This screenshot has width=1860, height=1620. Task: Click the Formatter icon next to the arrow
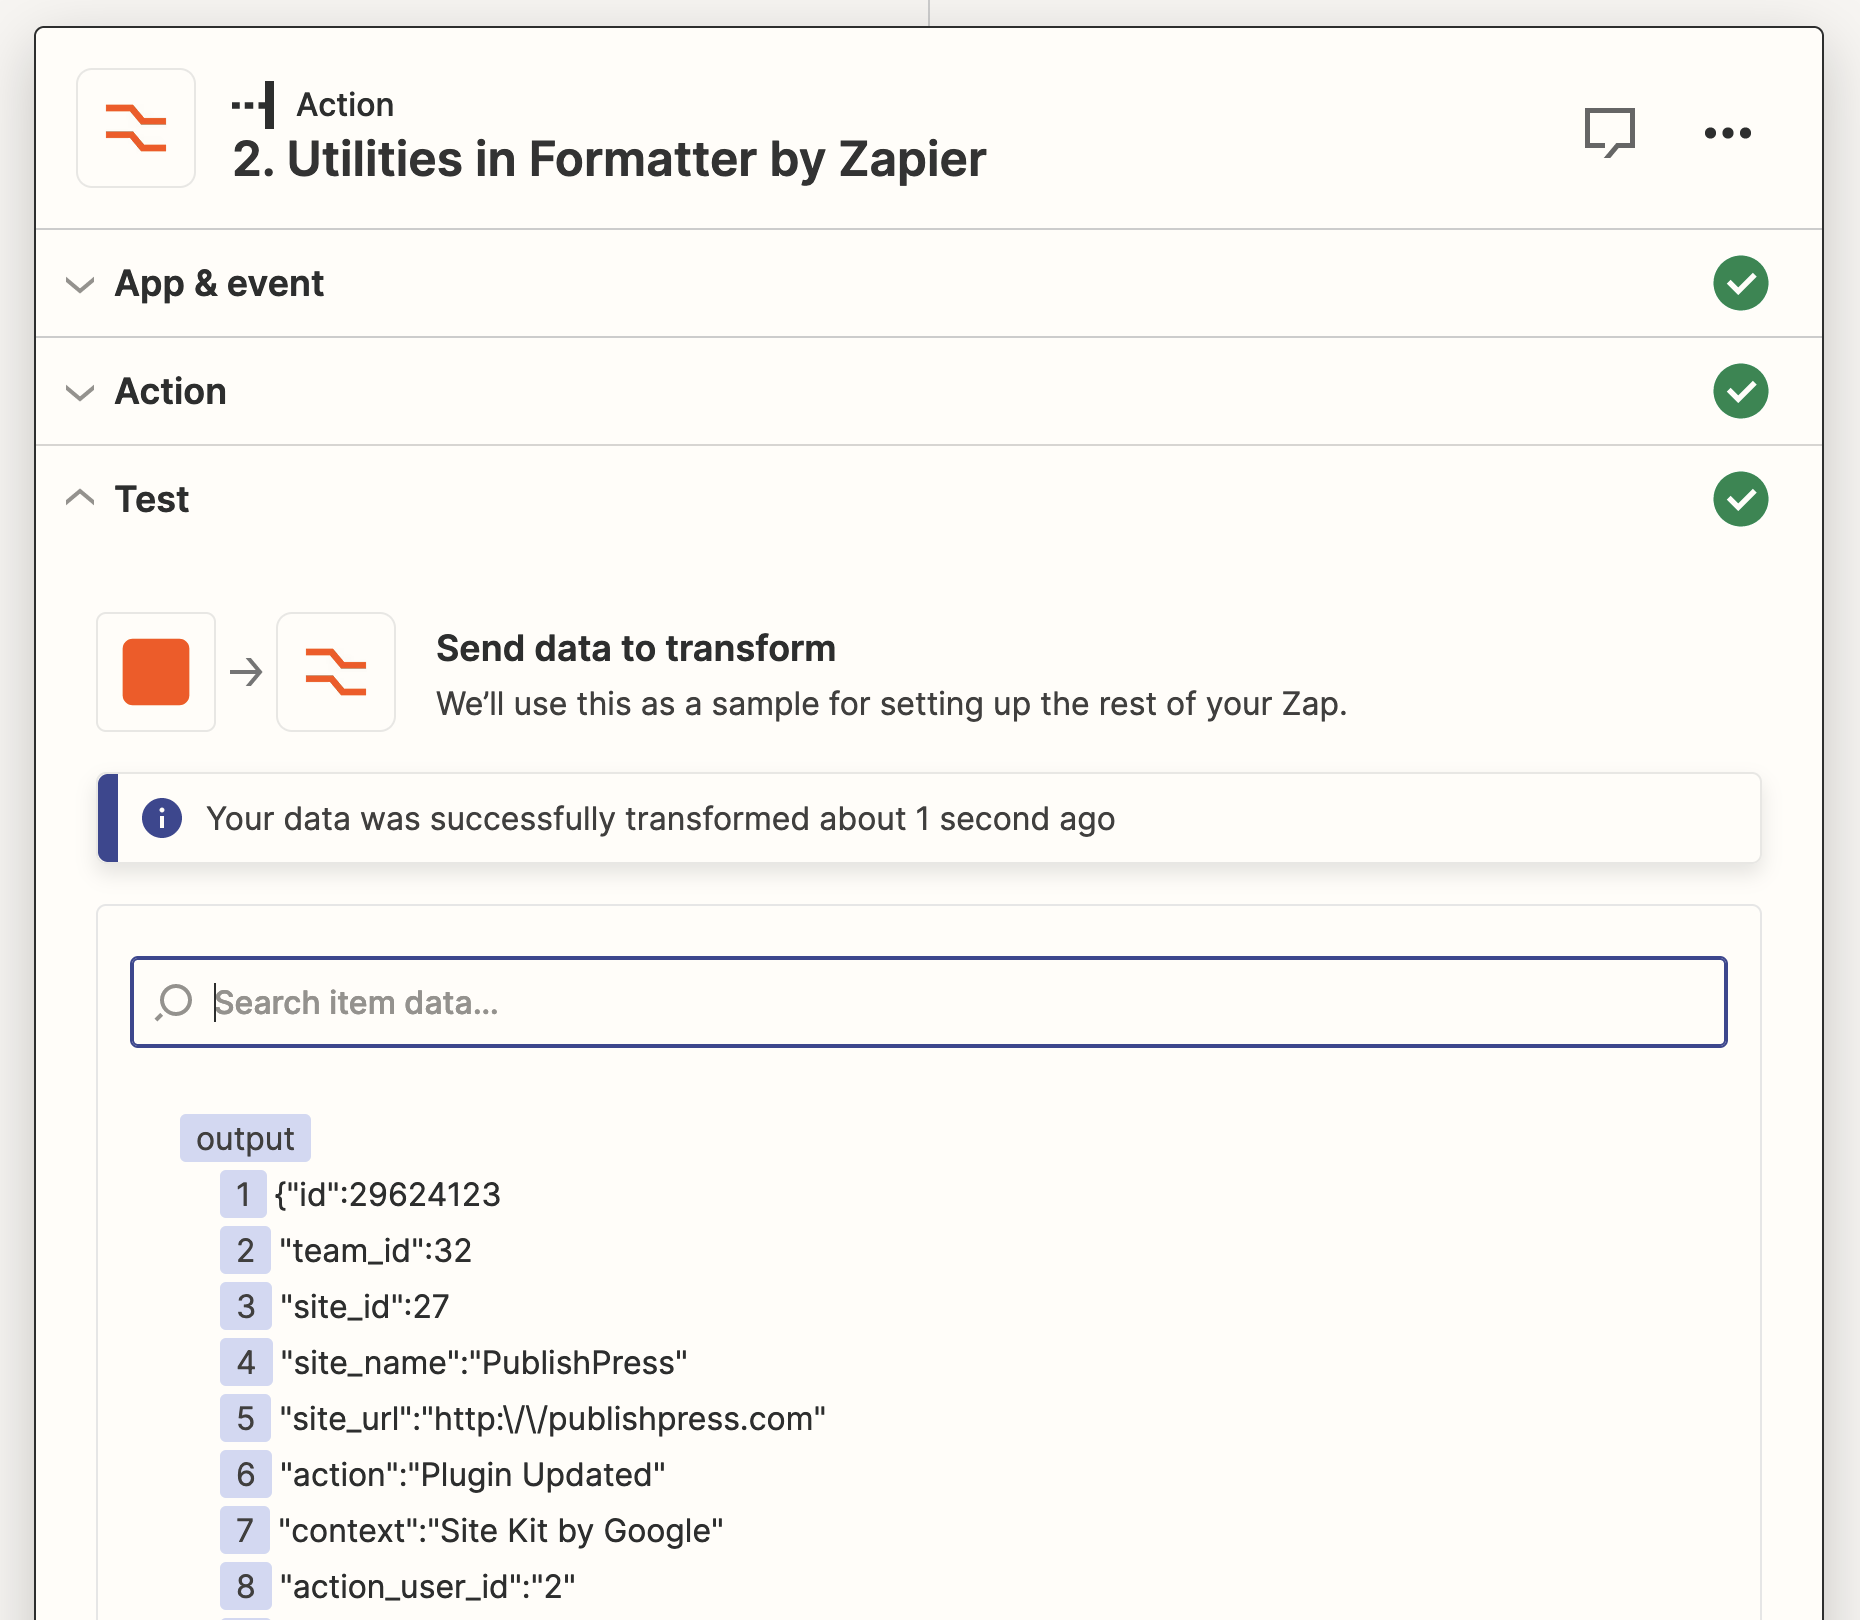tap(336, 672)
